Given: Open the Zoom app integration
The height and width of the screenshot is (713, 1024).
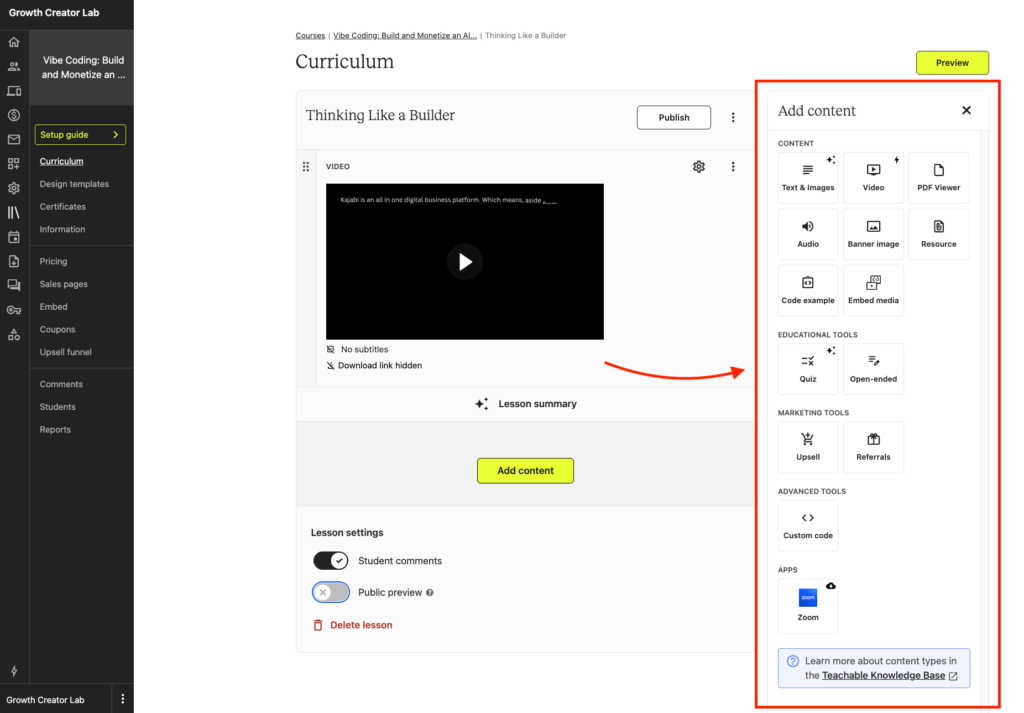Looking at the screenshot, I should point(808,605).
